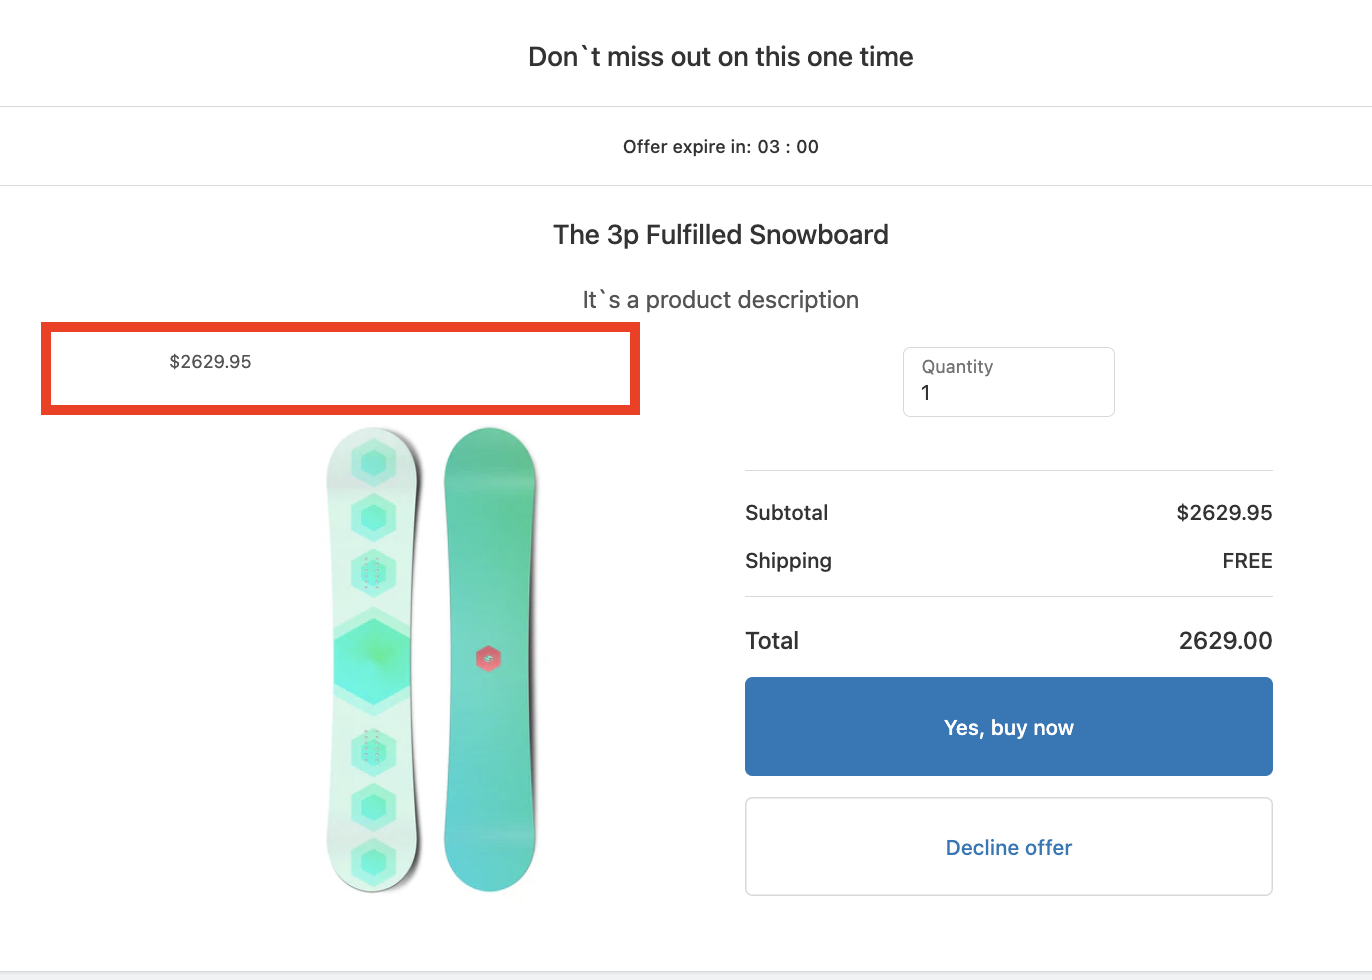Decline the offer
The width and height of the screenshot is (1372, 980).
[1008, 847]
